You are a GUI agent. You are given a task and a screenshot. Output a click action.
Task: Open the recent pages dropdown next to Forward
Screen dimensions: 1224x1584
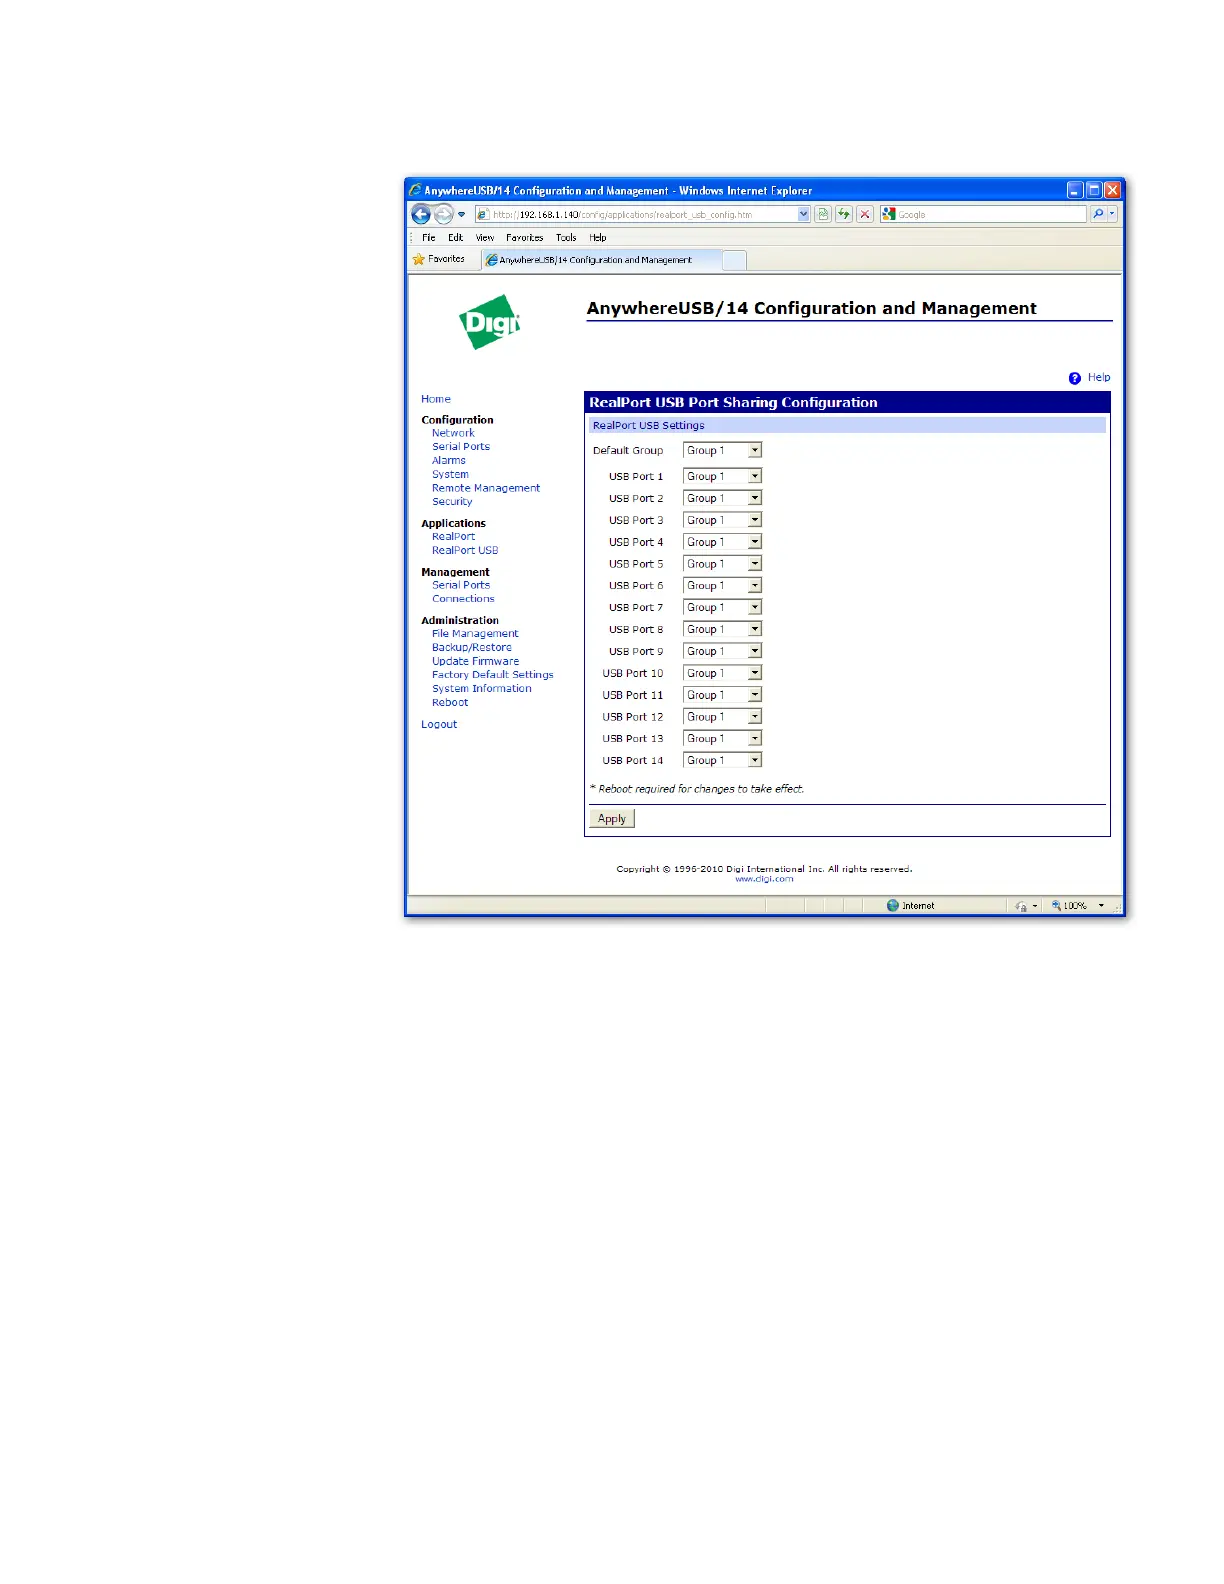(x=462, y=215)
